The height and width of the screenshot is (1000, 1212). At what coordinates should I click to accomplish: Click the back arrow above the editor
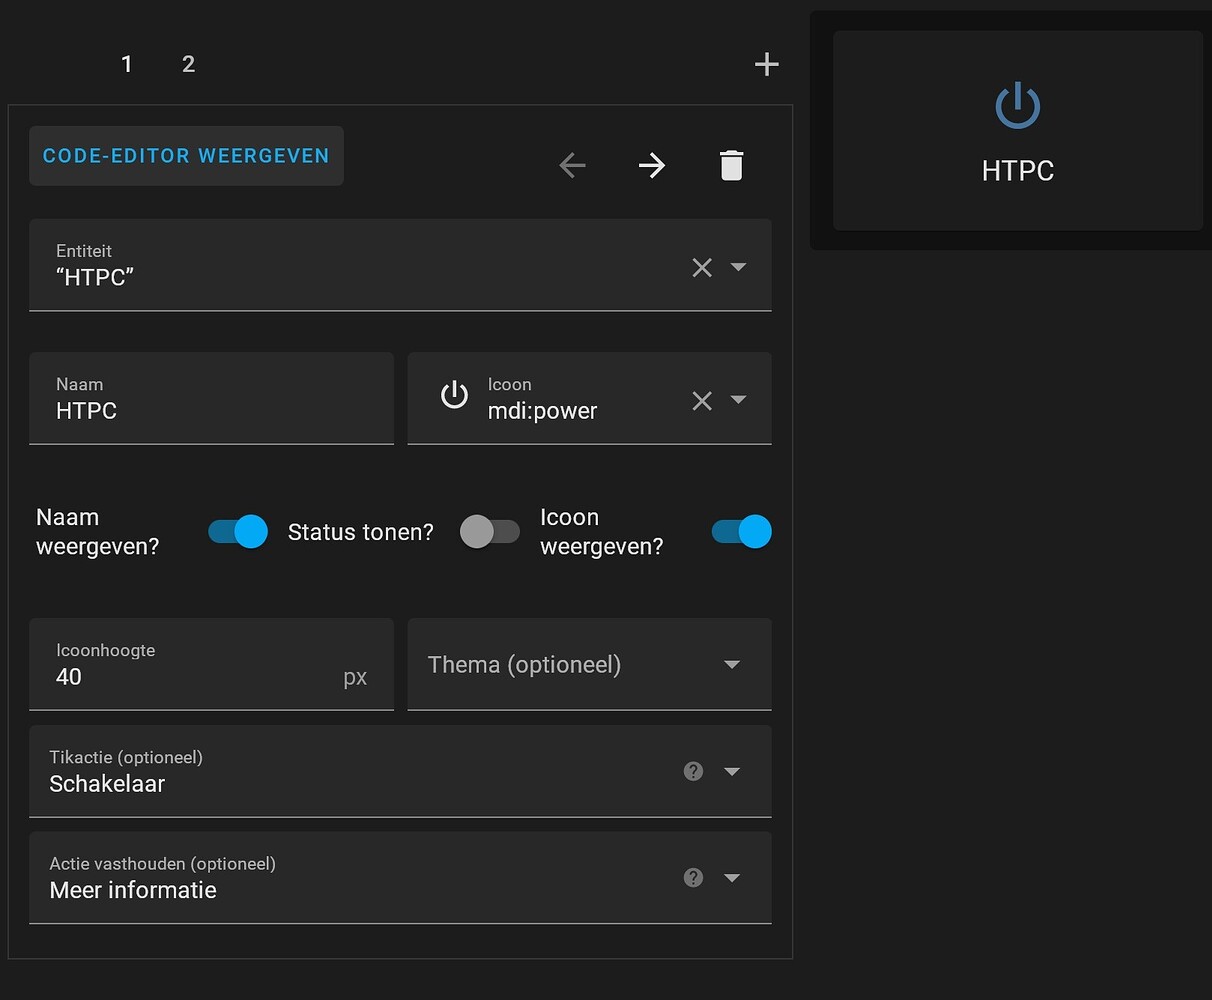pos(572,165)
